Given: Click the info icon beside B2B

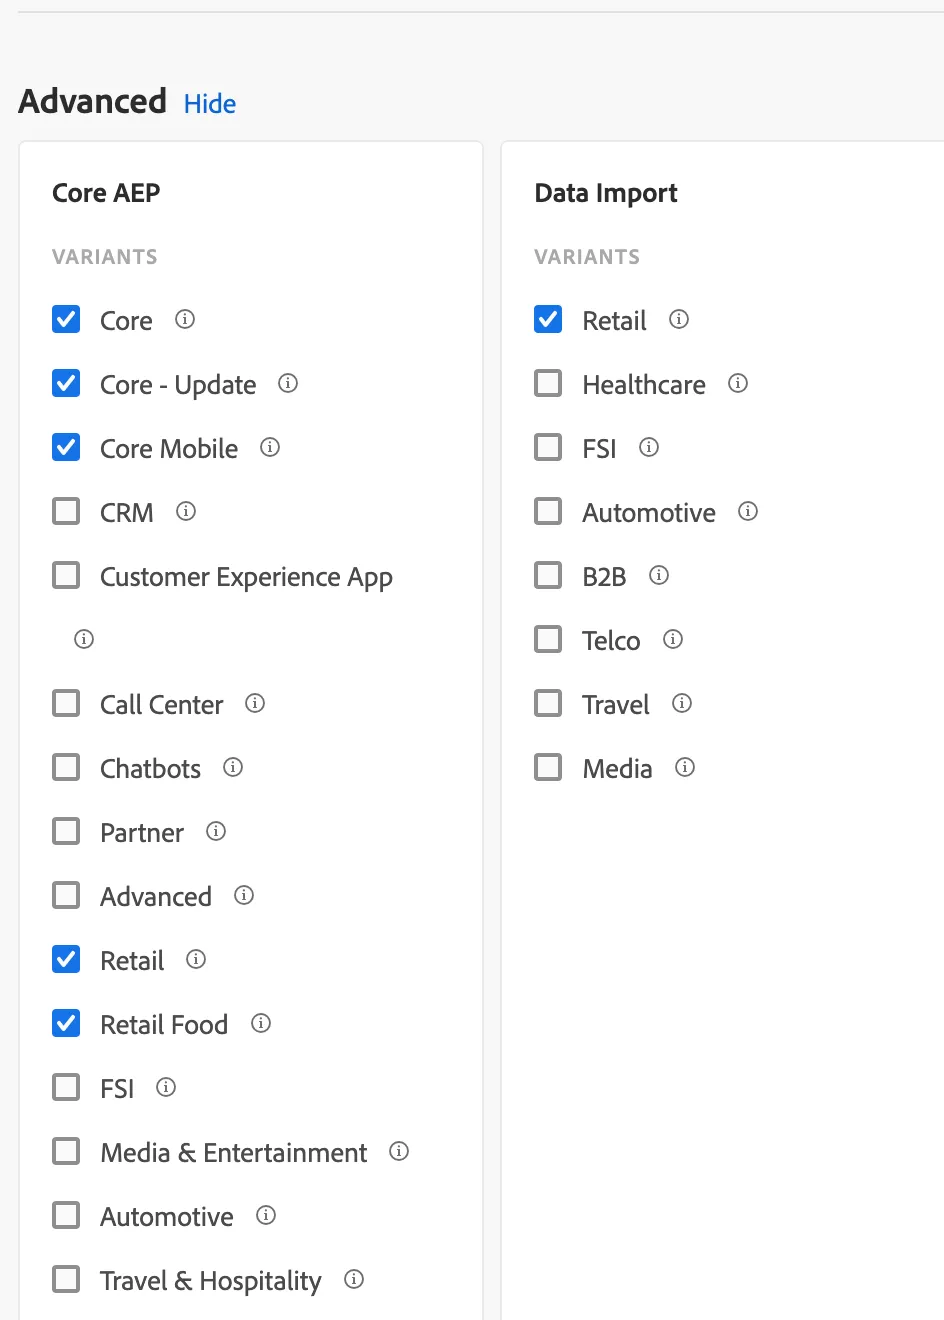Looking at the screenshot, I should (x=659, y=575).
